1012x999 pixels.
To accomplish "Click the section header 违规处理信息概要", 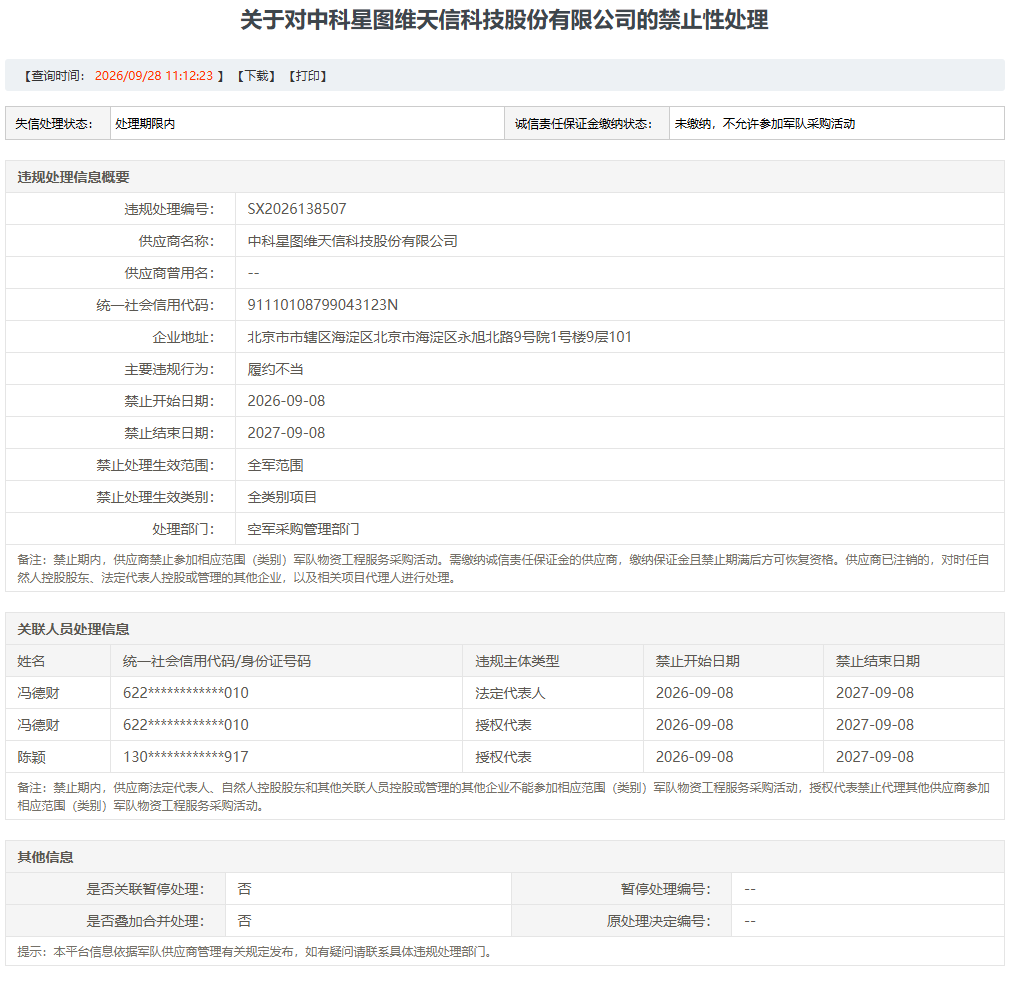I will 74,177.
